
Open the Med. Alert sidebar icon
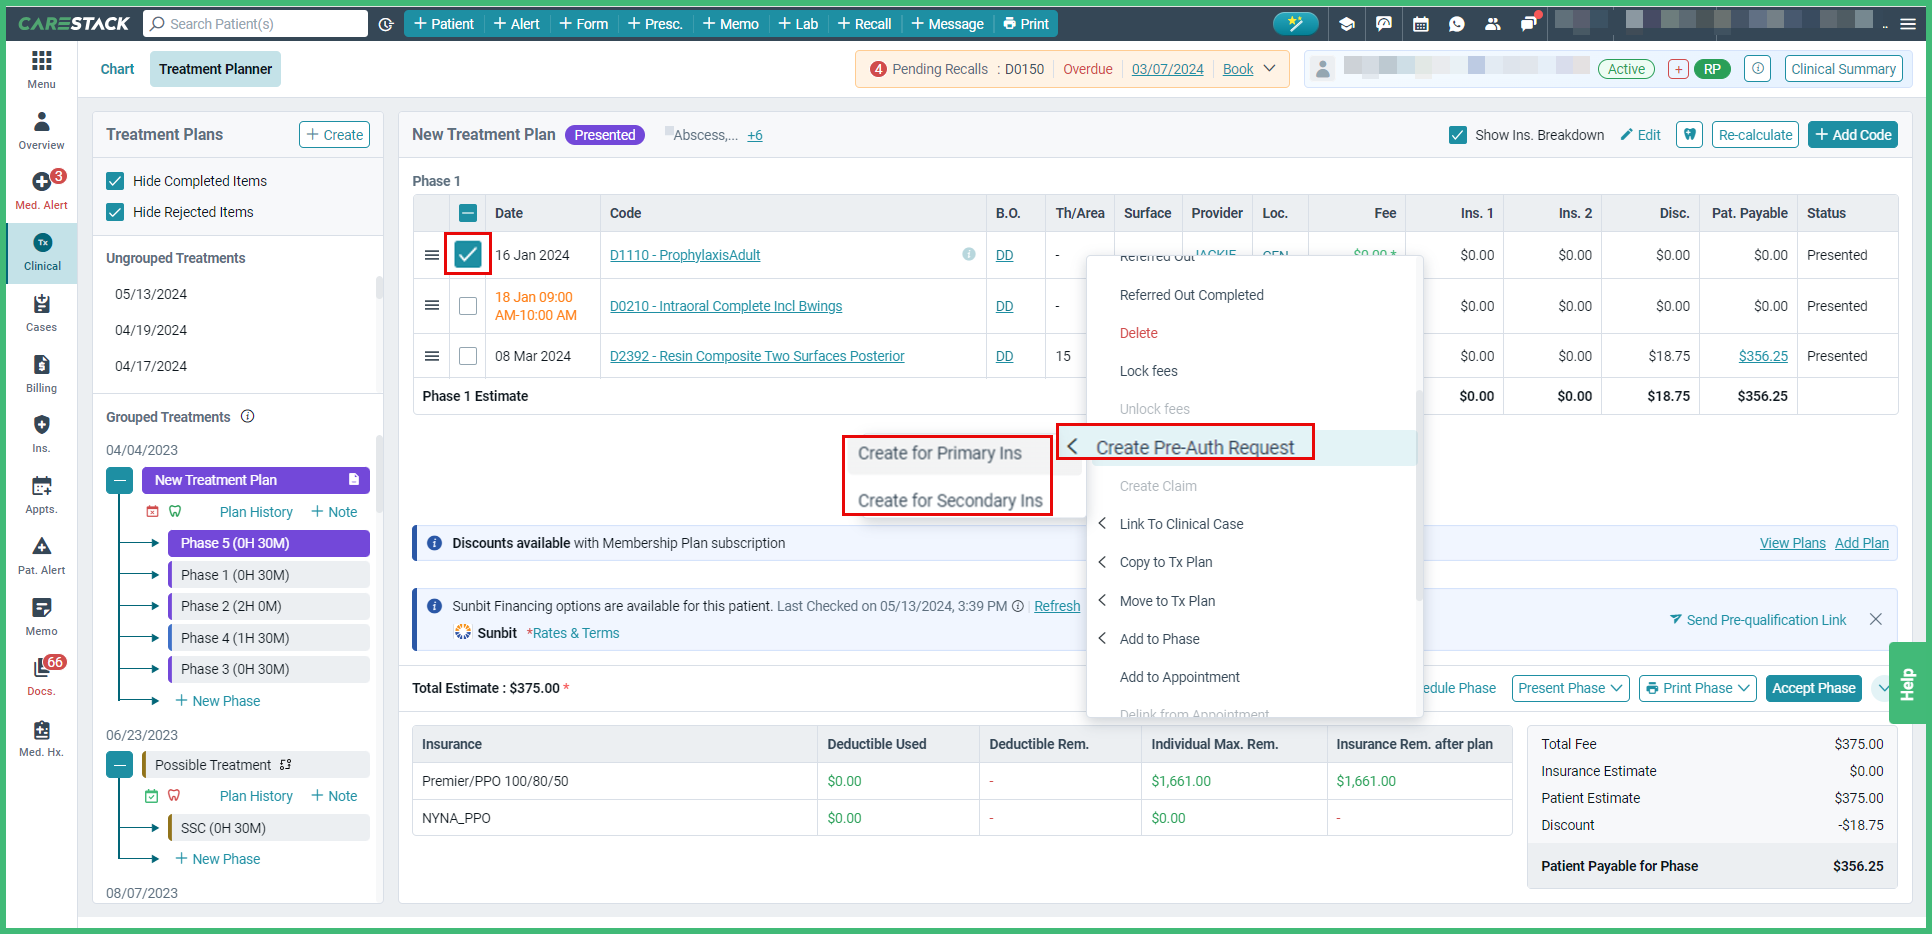[41, 189]
